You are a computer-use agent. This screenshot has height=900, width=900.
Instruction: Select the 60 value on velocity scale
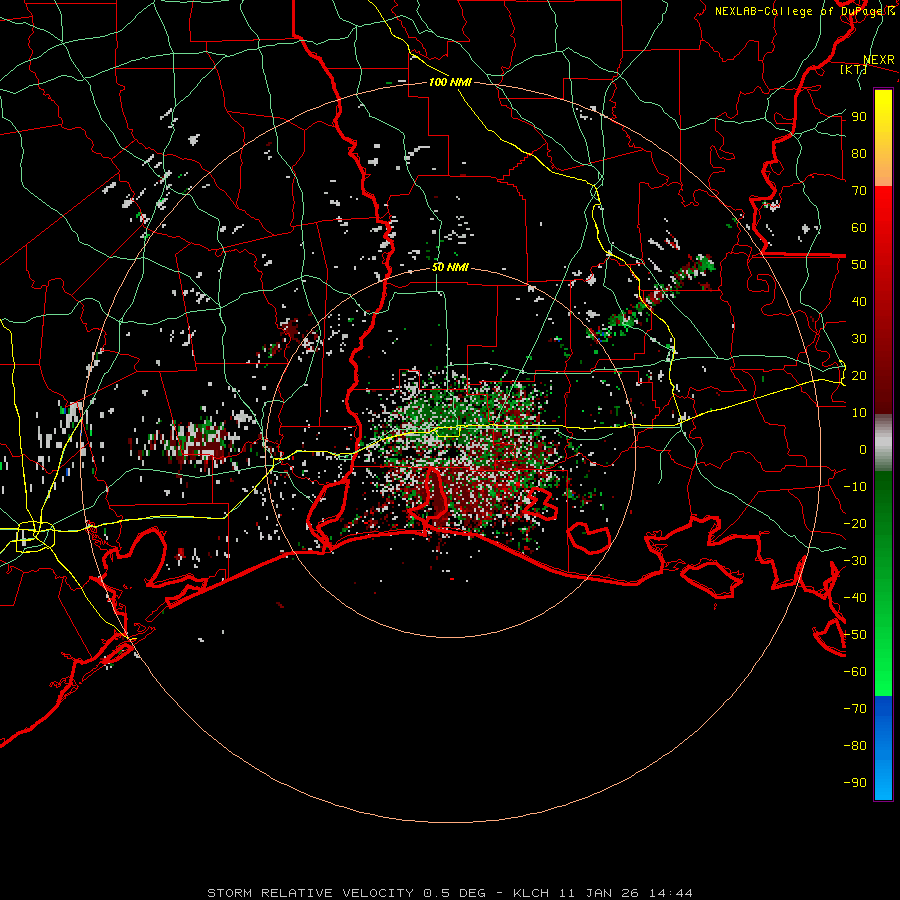pos(859,228)
